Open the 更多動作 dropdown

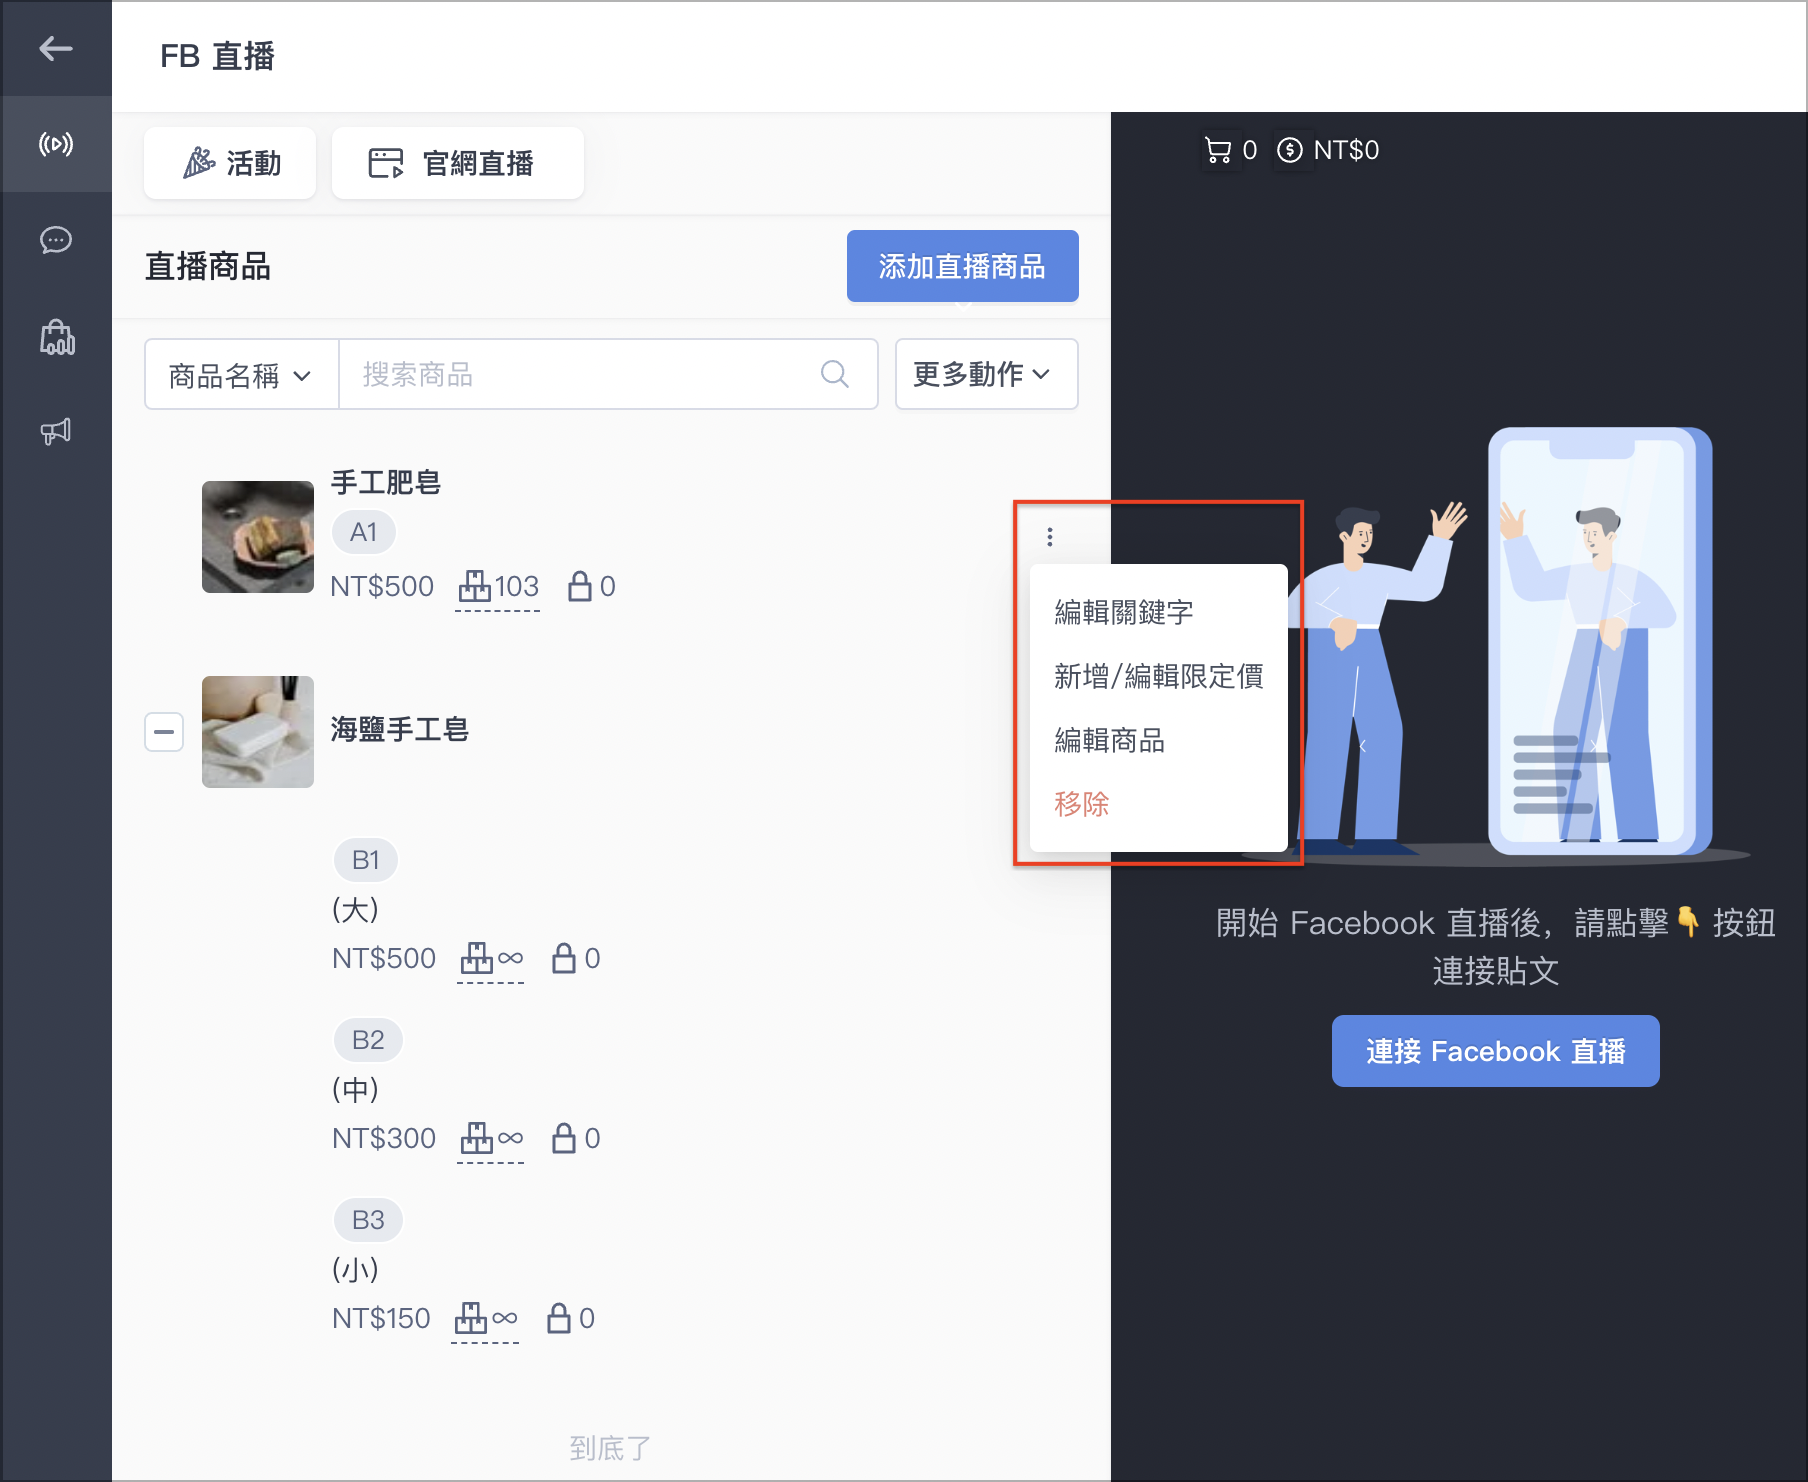click(986, 374)
